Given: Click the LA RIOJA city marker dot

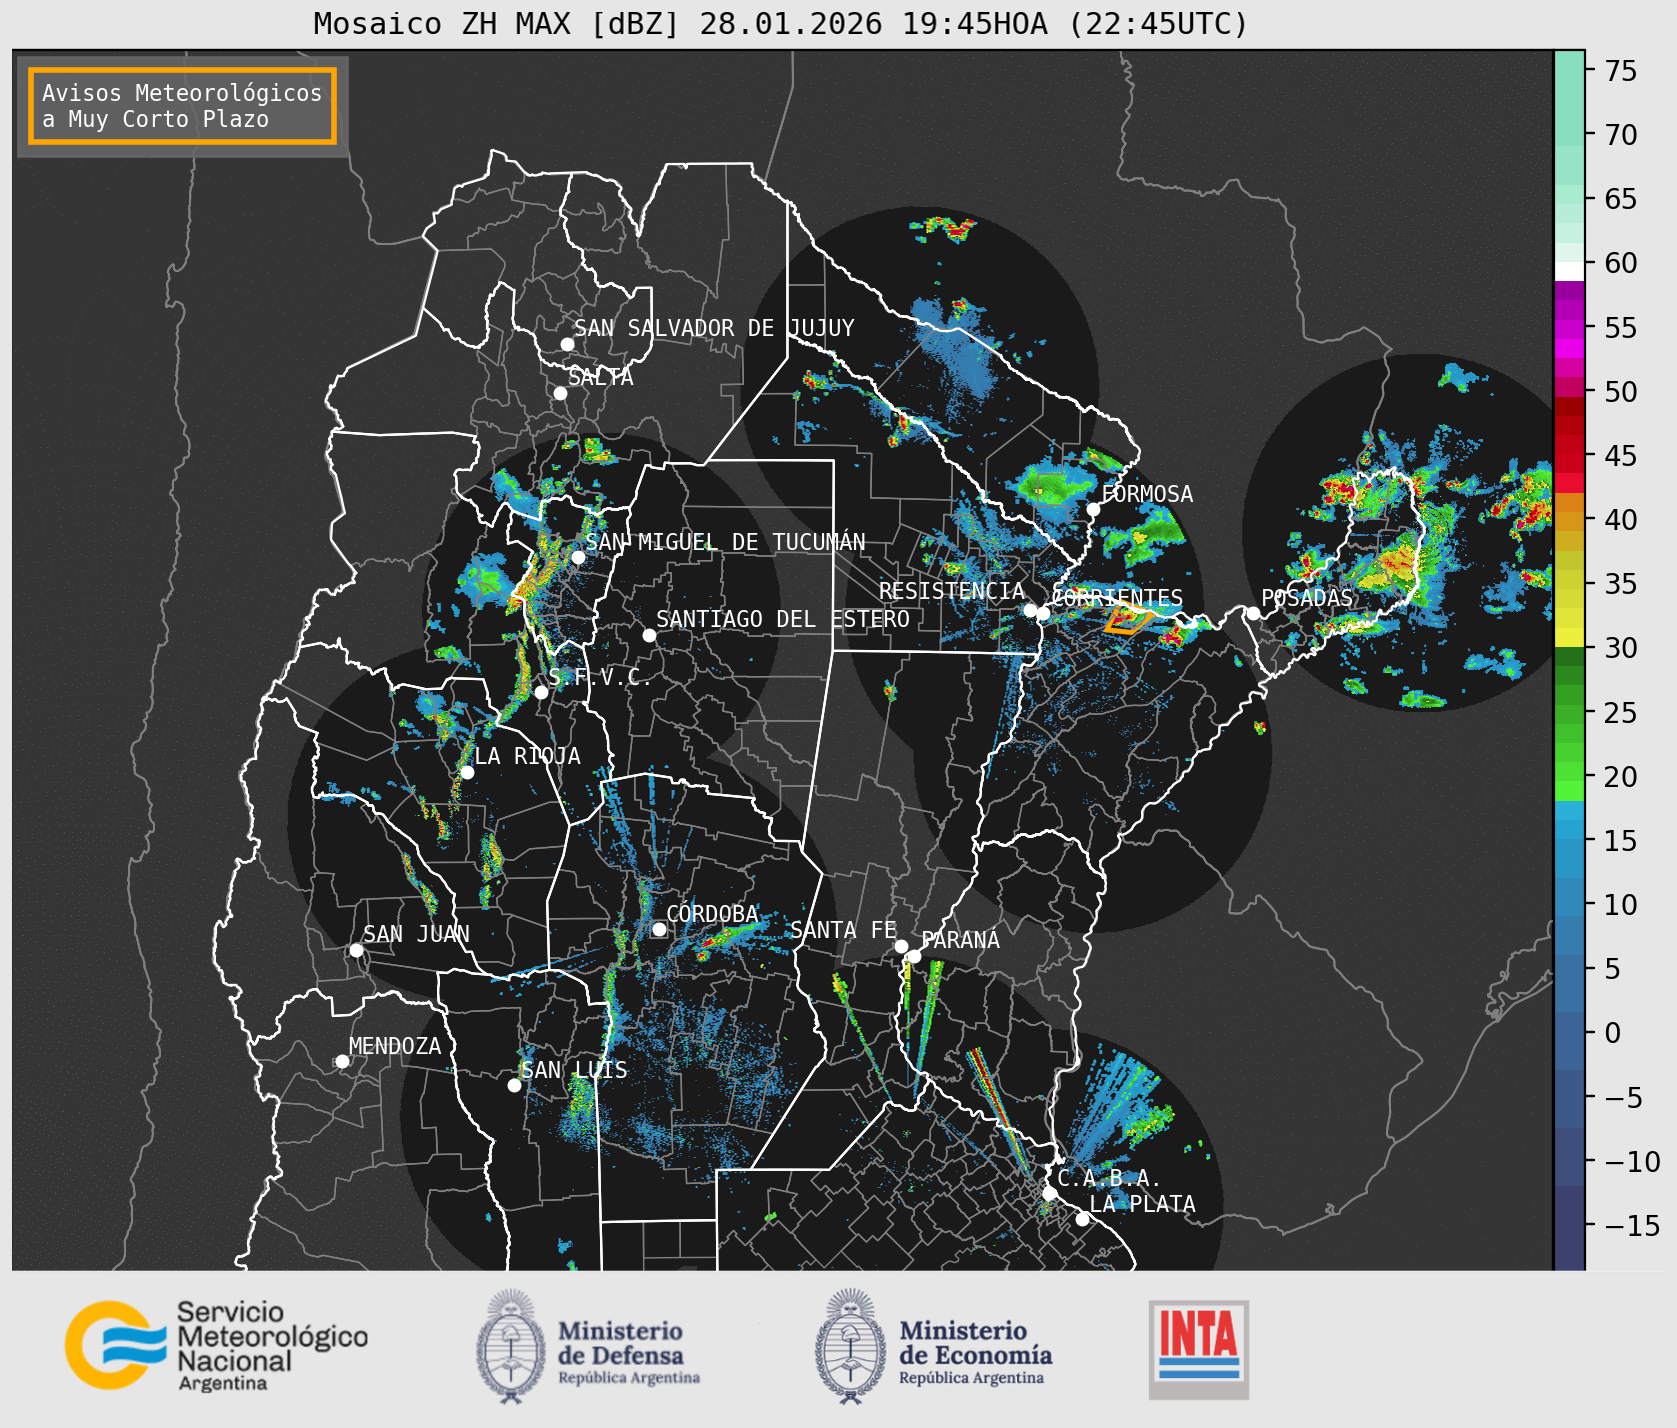Looking at the screenshot, I should pyautogui.click(x=467, y=772).
